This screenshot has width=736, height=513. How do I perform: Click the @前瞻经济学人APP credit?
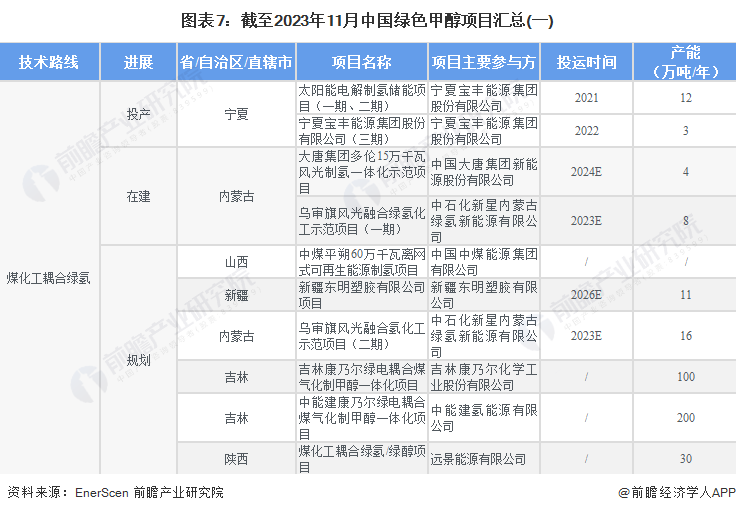pos(676,492)
